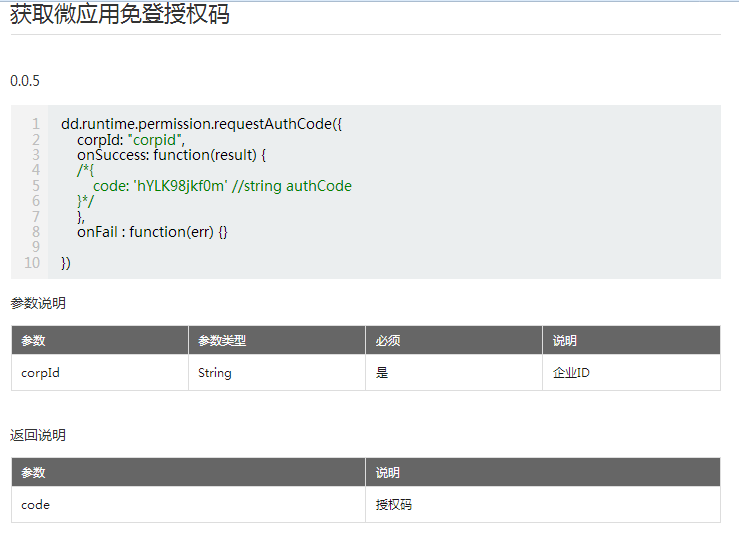Image resolution: width=739 pixels, height=552 pixels.
Task: Click the dd.runtime.permission.requestAuthCode code line
Action: coord(201,124)
